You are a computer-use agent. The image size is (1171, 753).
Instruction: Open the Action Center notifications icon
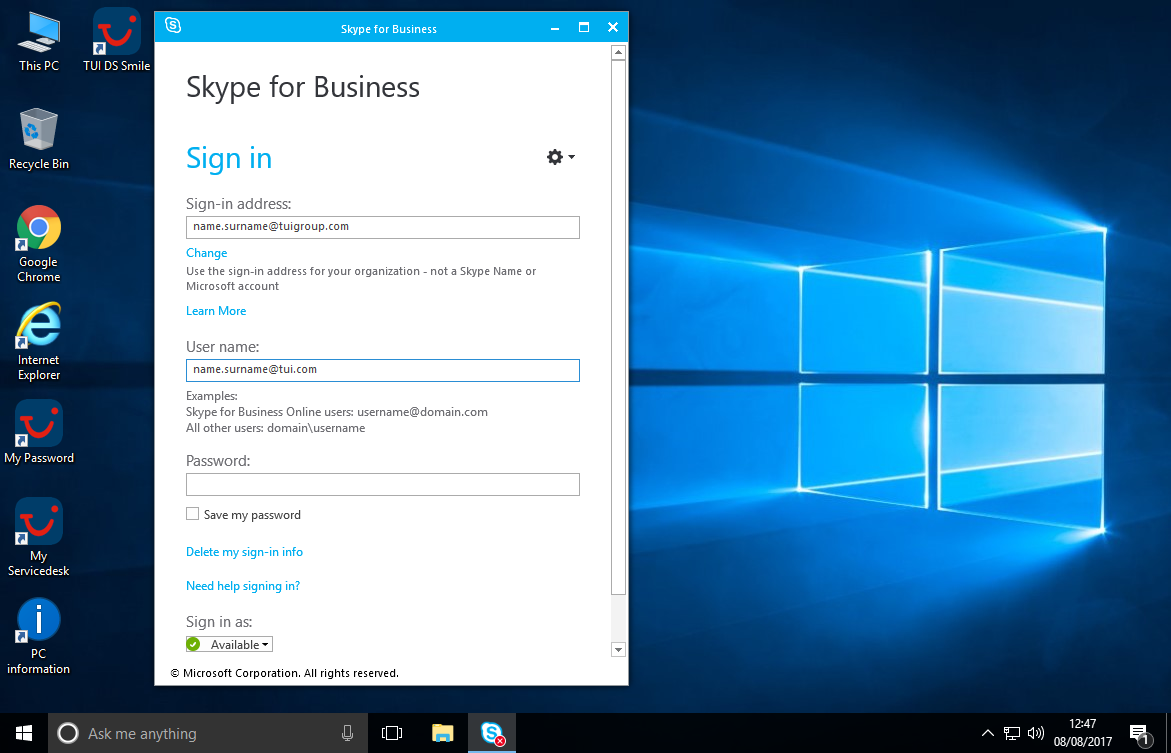pyautogui.click(x=1139, y=733)
